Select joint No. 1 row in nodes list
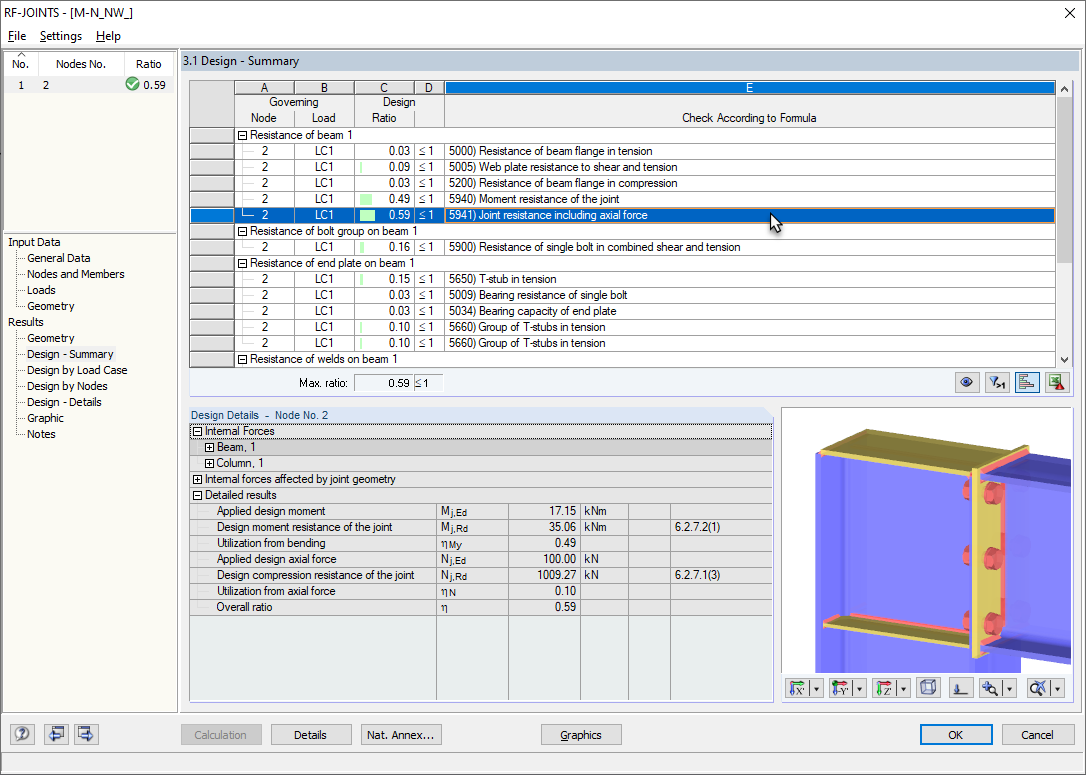 pyautogui.click(x=89, y=84)
